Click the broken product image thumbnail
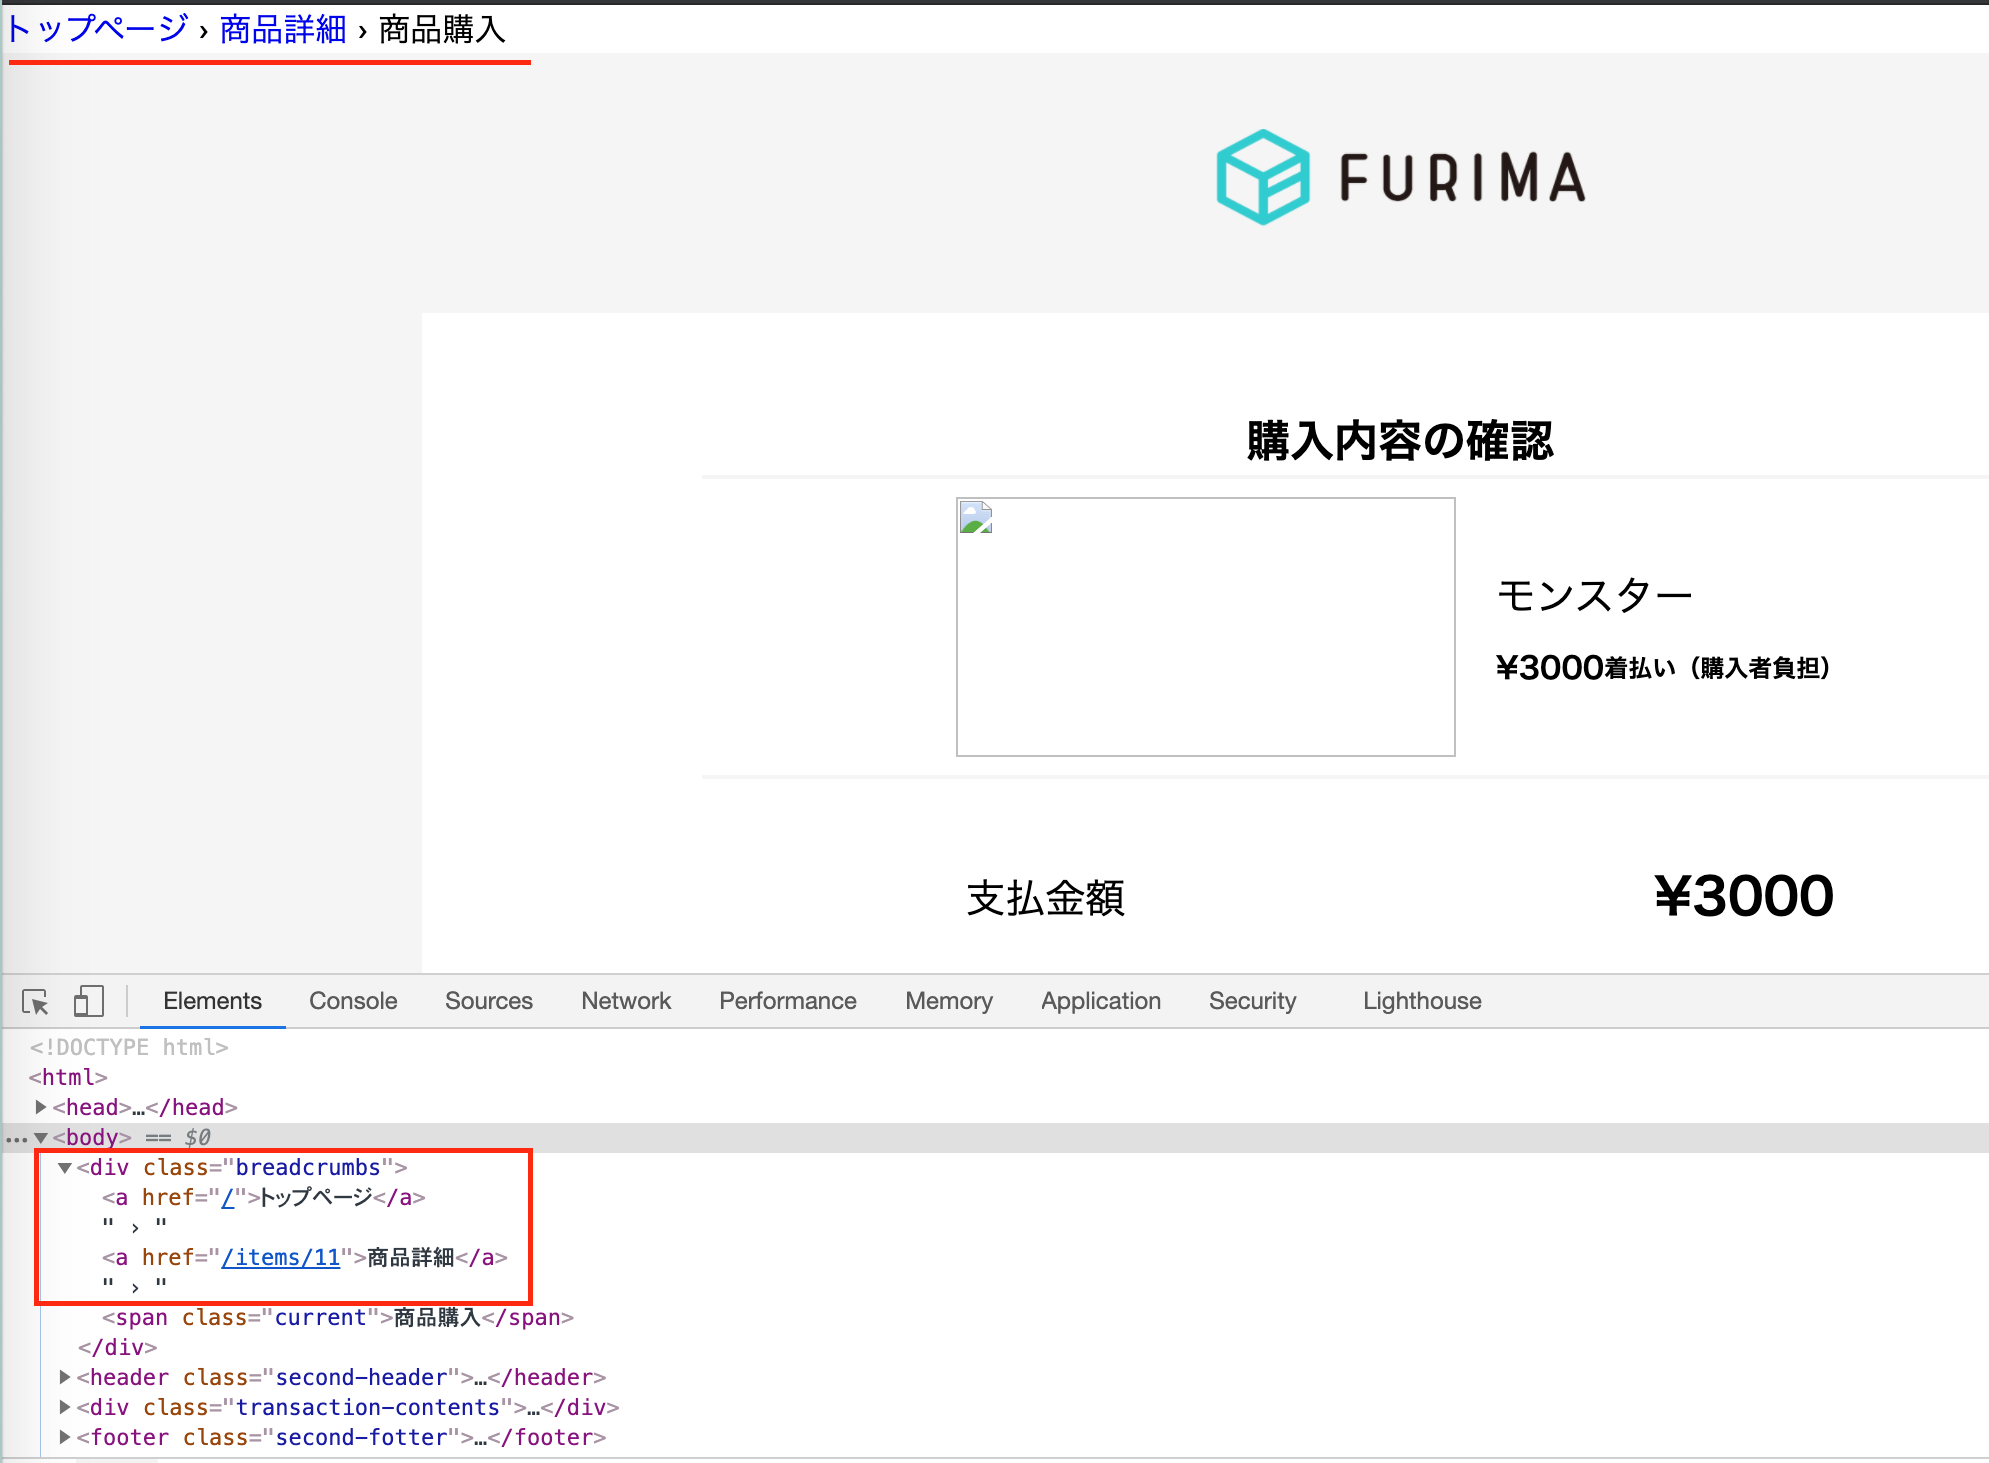This screenshot has width=1989, height=1463. click(x=1205, y=627)
